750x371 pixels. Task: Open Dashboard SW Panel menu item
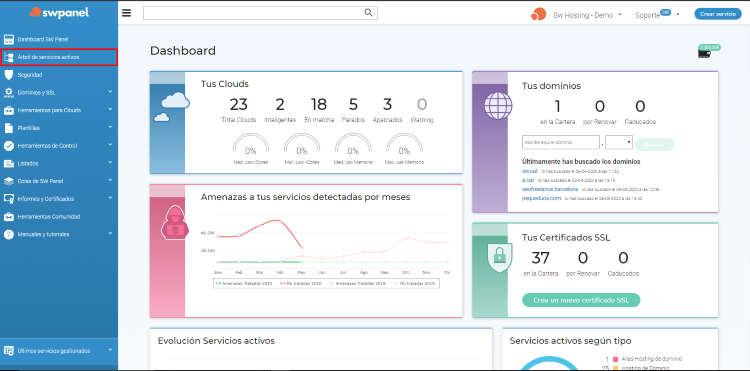point(59,39)
